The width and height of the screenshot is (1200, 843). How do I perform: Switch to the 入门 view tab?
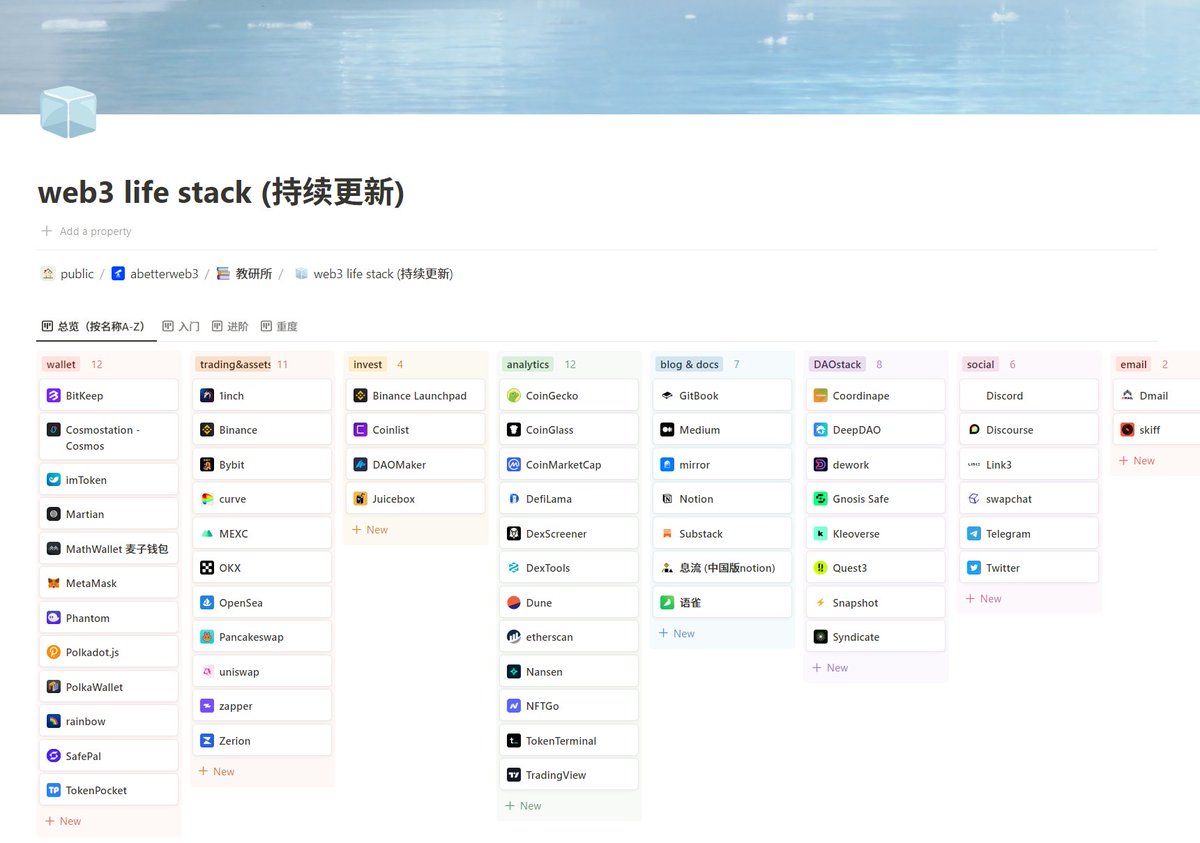tap(181, 326)
